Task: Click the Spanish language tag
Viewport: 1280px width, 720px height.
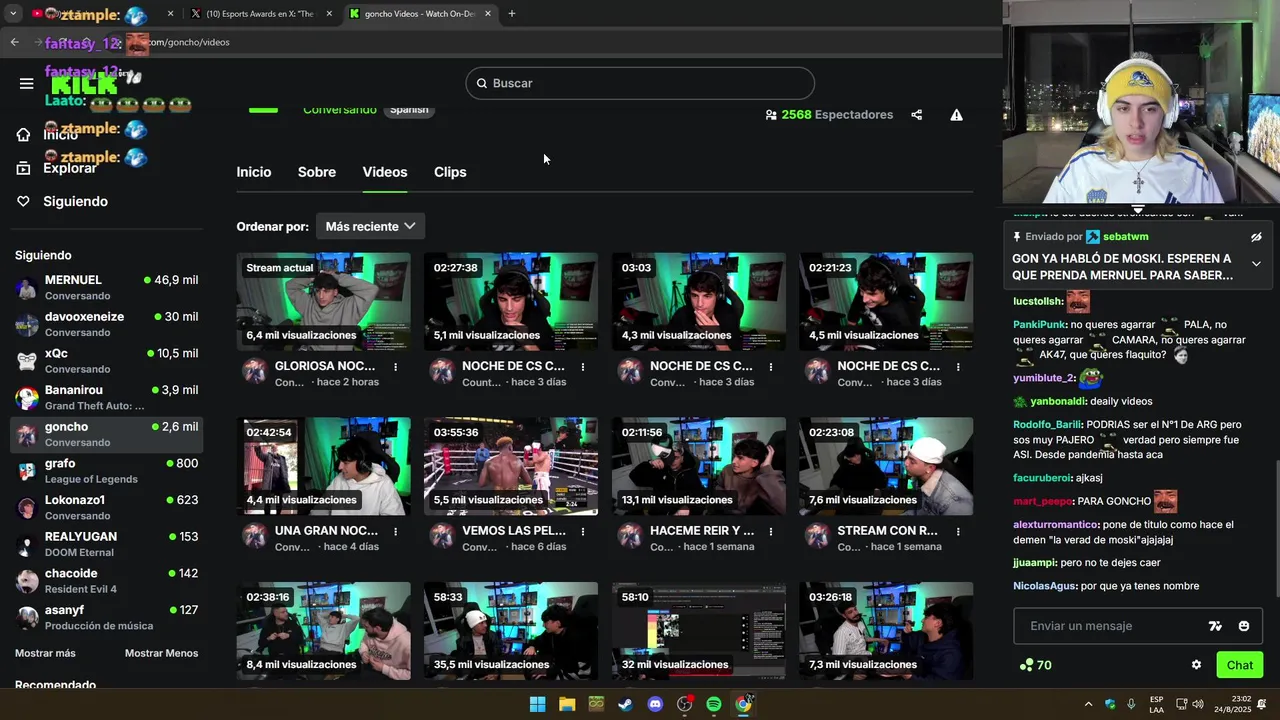Action: pos(409,110)
